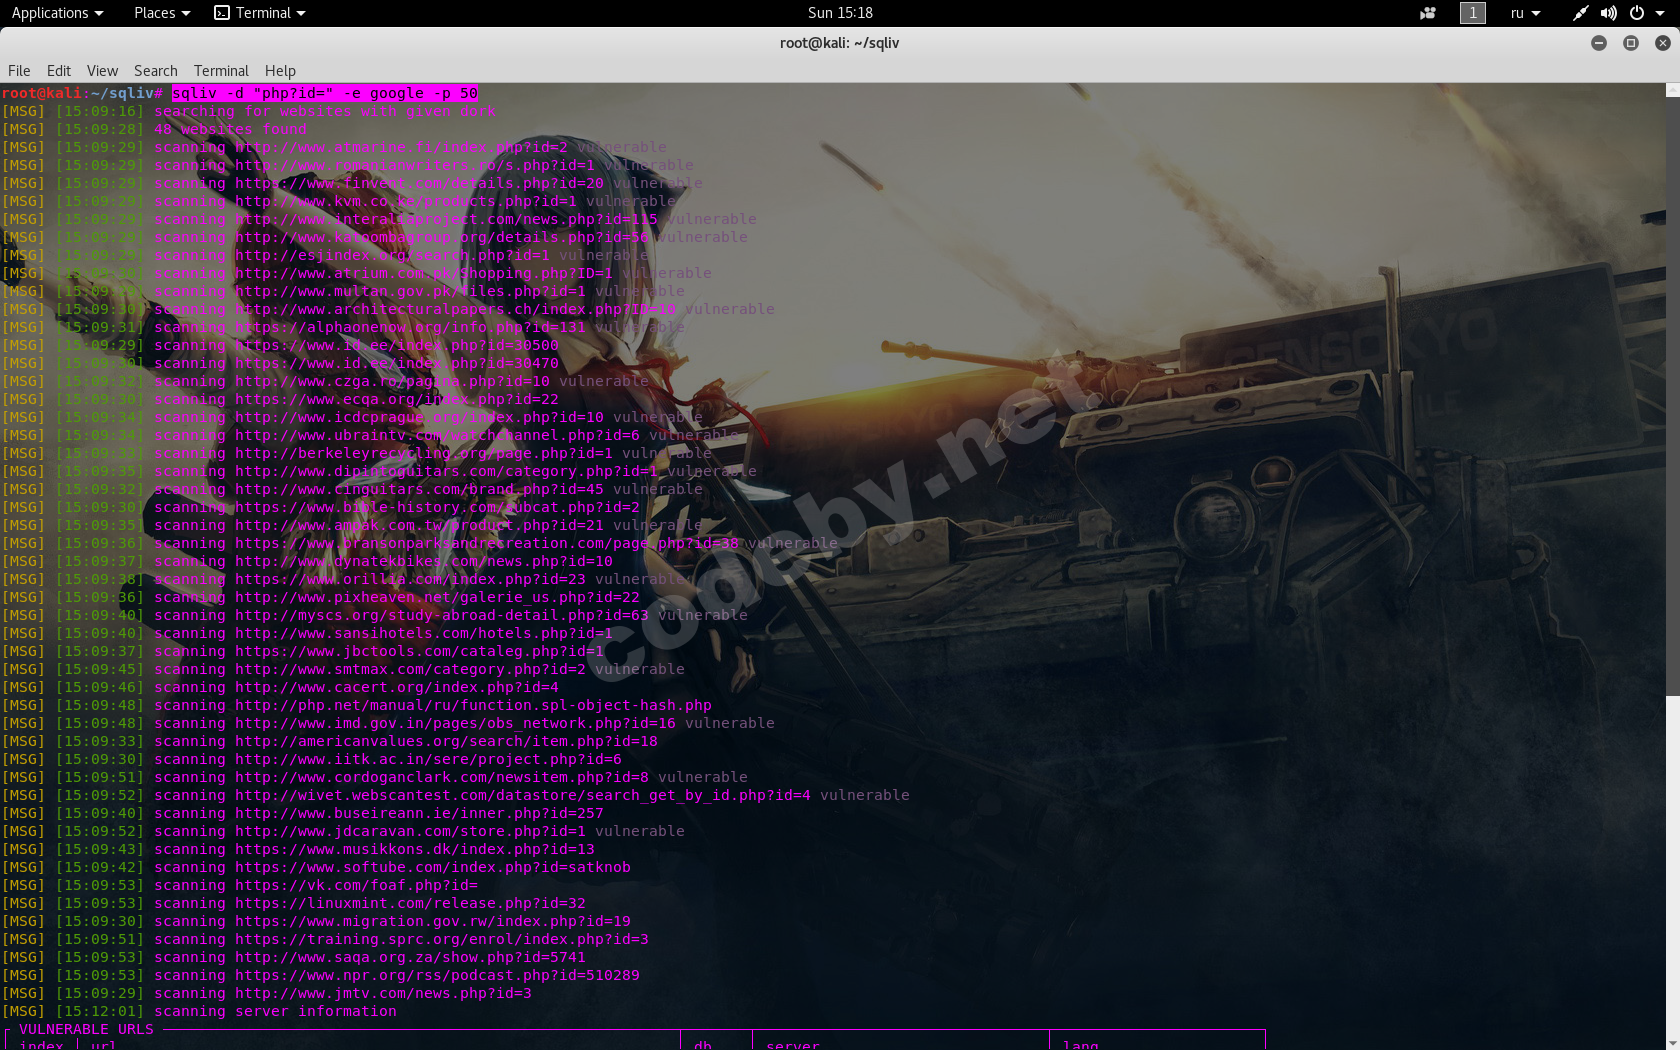
Task: Click the '48 websites found' message
Action: [230, 129]
